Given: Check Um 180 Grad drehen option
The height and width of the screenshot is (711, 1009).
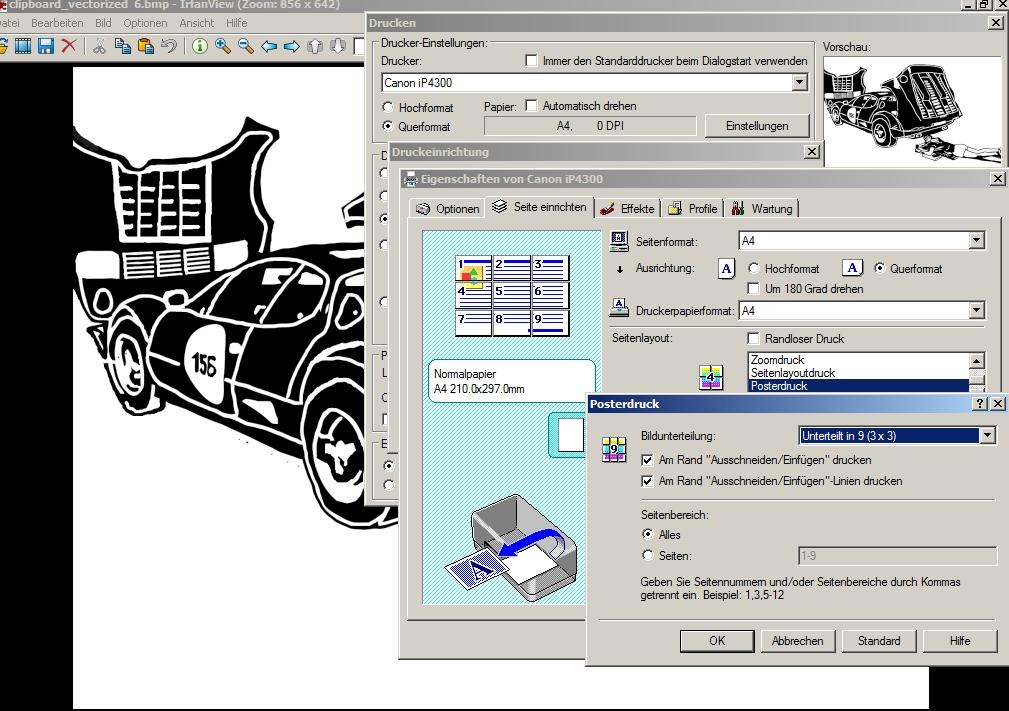Looking at the screenshot, I should (754, 289).
